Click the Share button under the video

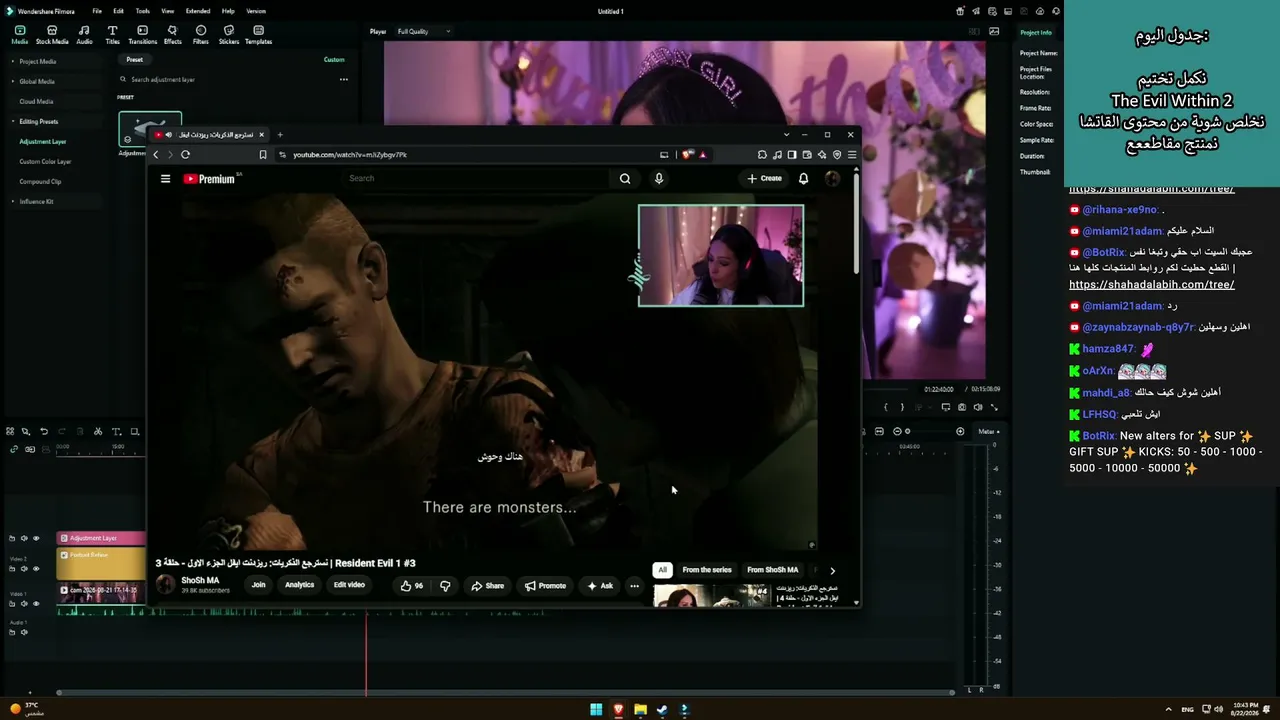487,586
